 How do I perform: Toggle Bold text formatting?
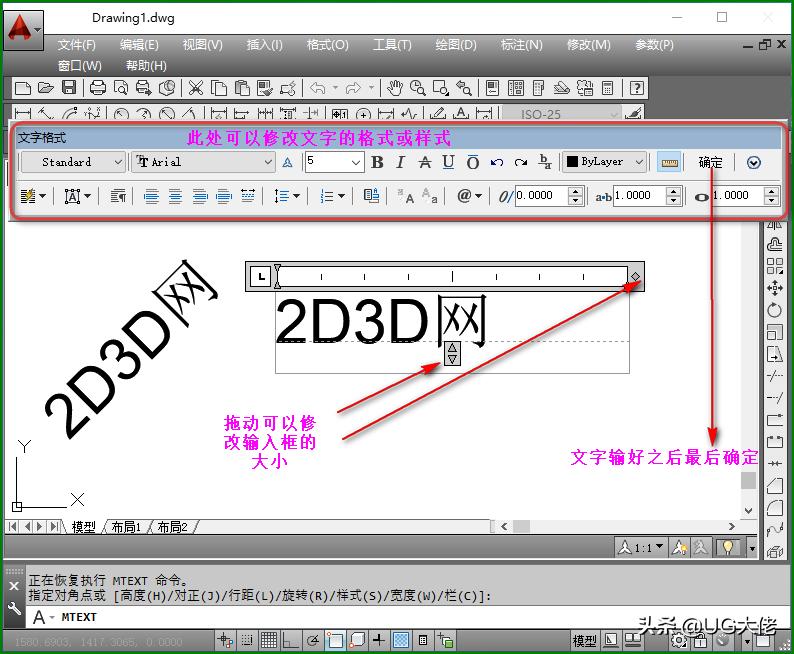click(377, 162)
